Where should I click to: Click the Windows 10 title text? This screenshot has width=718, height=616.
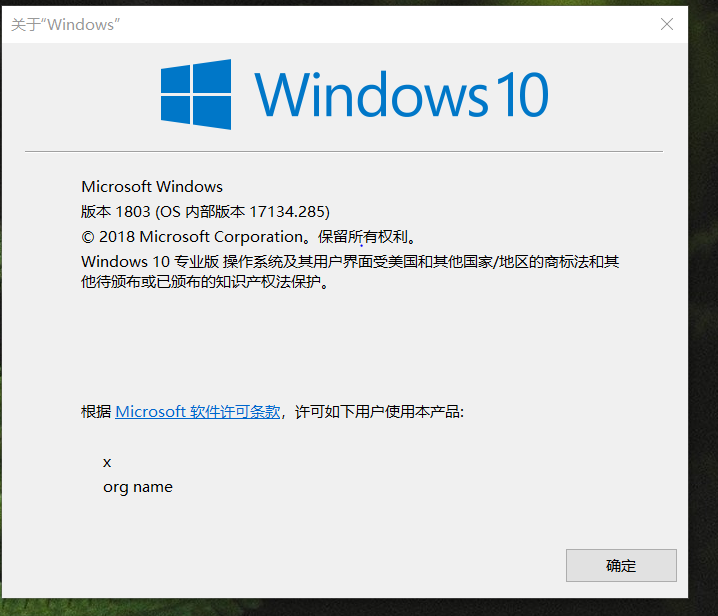pyautogui.click(x=401, y=95)
